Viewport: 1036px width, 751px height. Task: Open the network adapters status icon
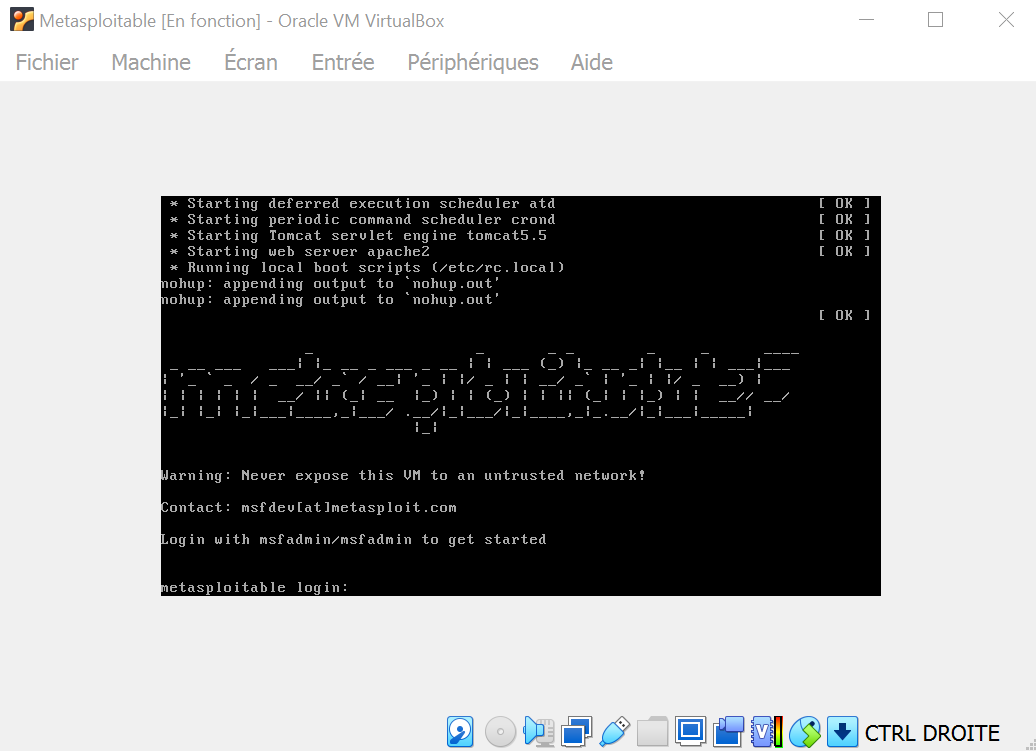pos(576,732)
